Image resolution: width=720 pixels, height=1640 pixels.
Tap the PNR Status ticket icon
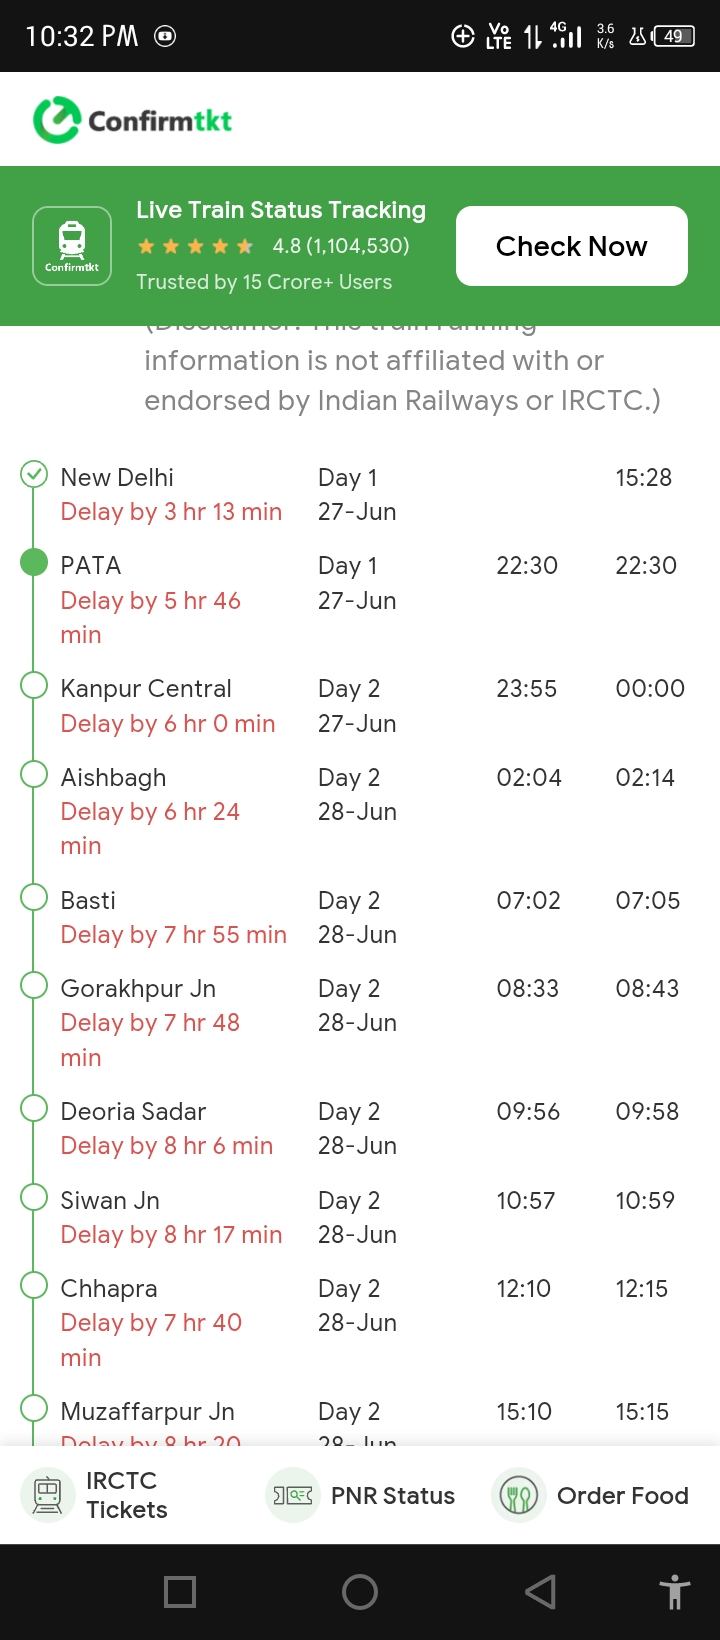pyautogui.click(x=293, y=1495)
